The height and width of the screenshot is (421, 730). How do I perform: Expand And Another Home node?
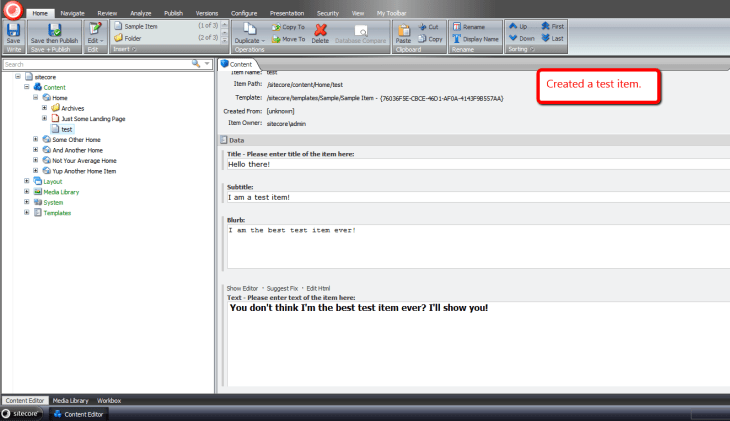[x=35, y=150]
